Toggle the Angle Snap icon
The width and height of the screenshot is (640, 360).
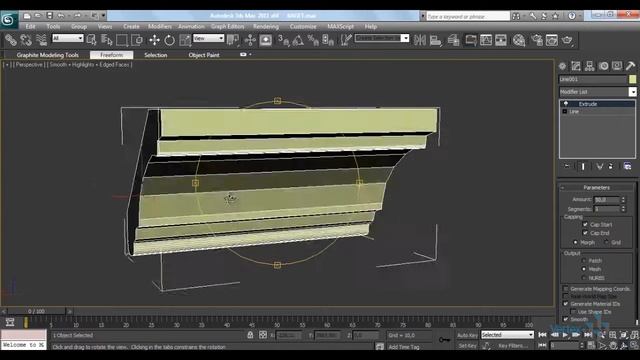(298, 40)
